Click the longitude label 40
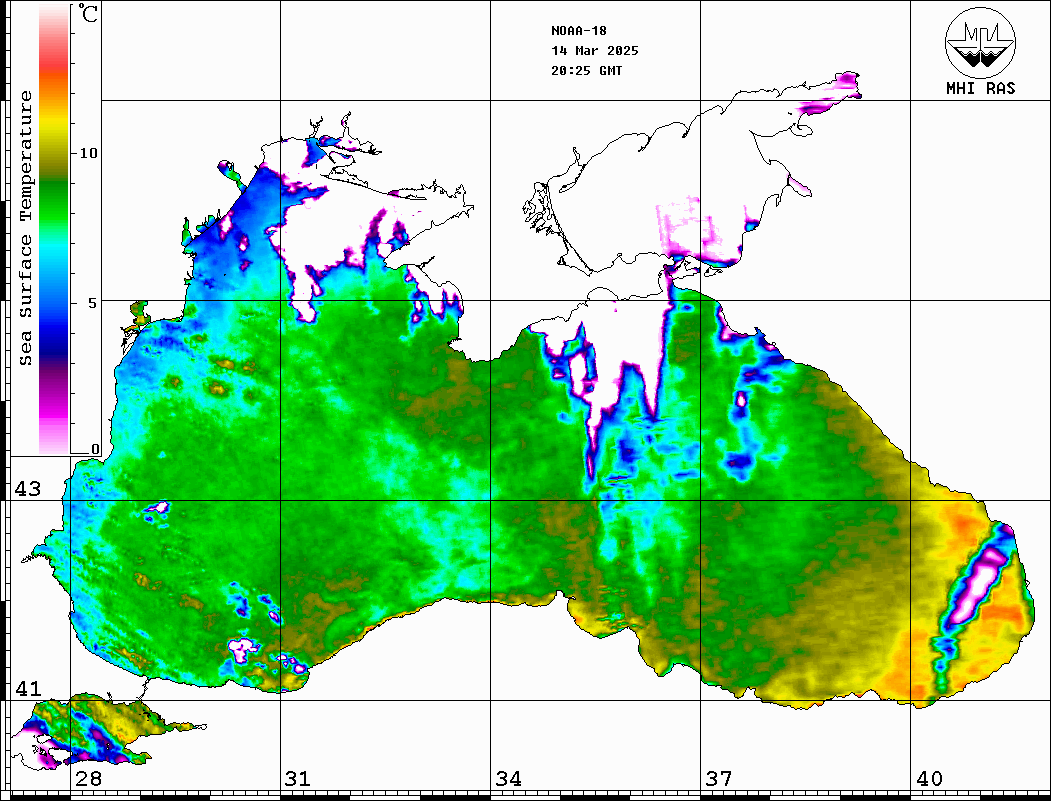Image resolution: width=1051 pixels, height=801 pixels. pos(928,779)
